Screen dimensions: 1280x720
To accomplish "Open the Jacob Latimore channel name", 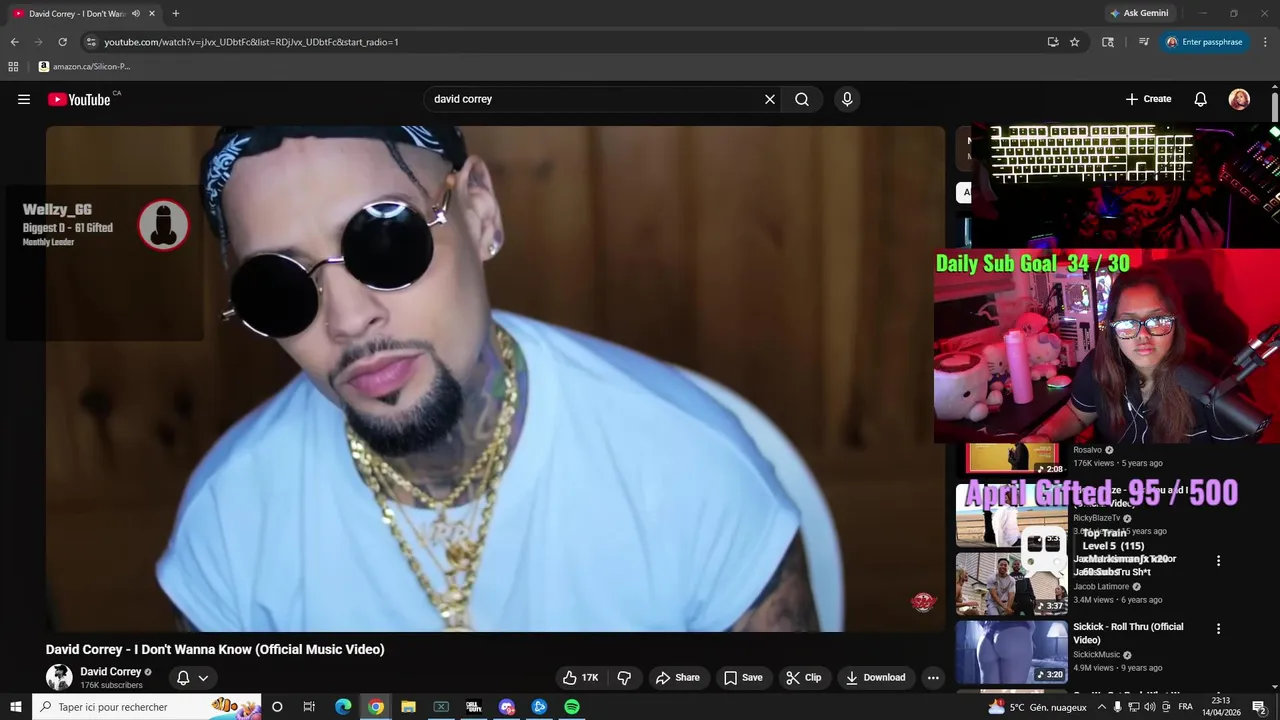I will click(x=1101, y=587).
